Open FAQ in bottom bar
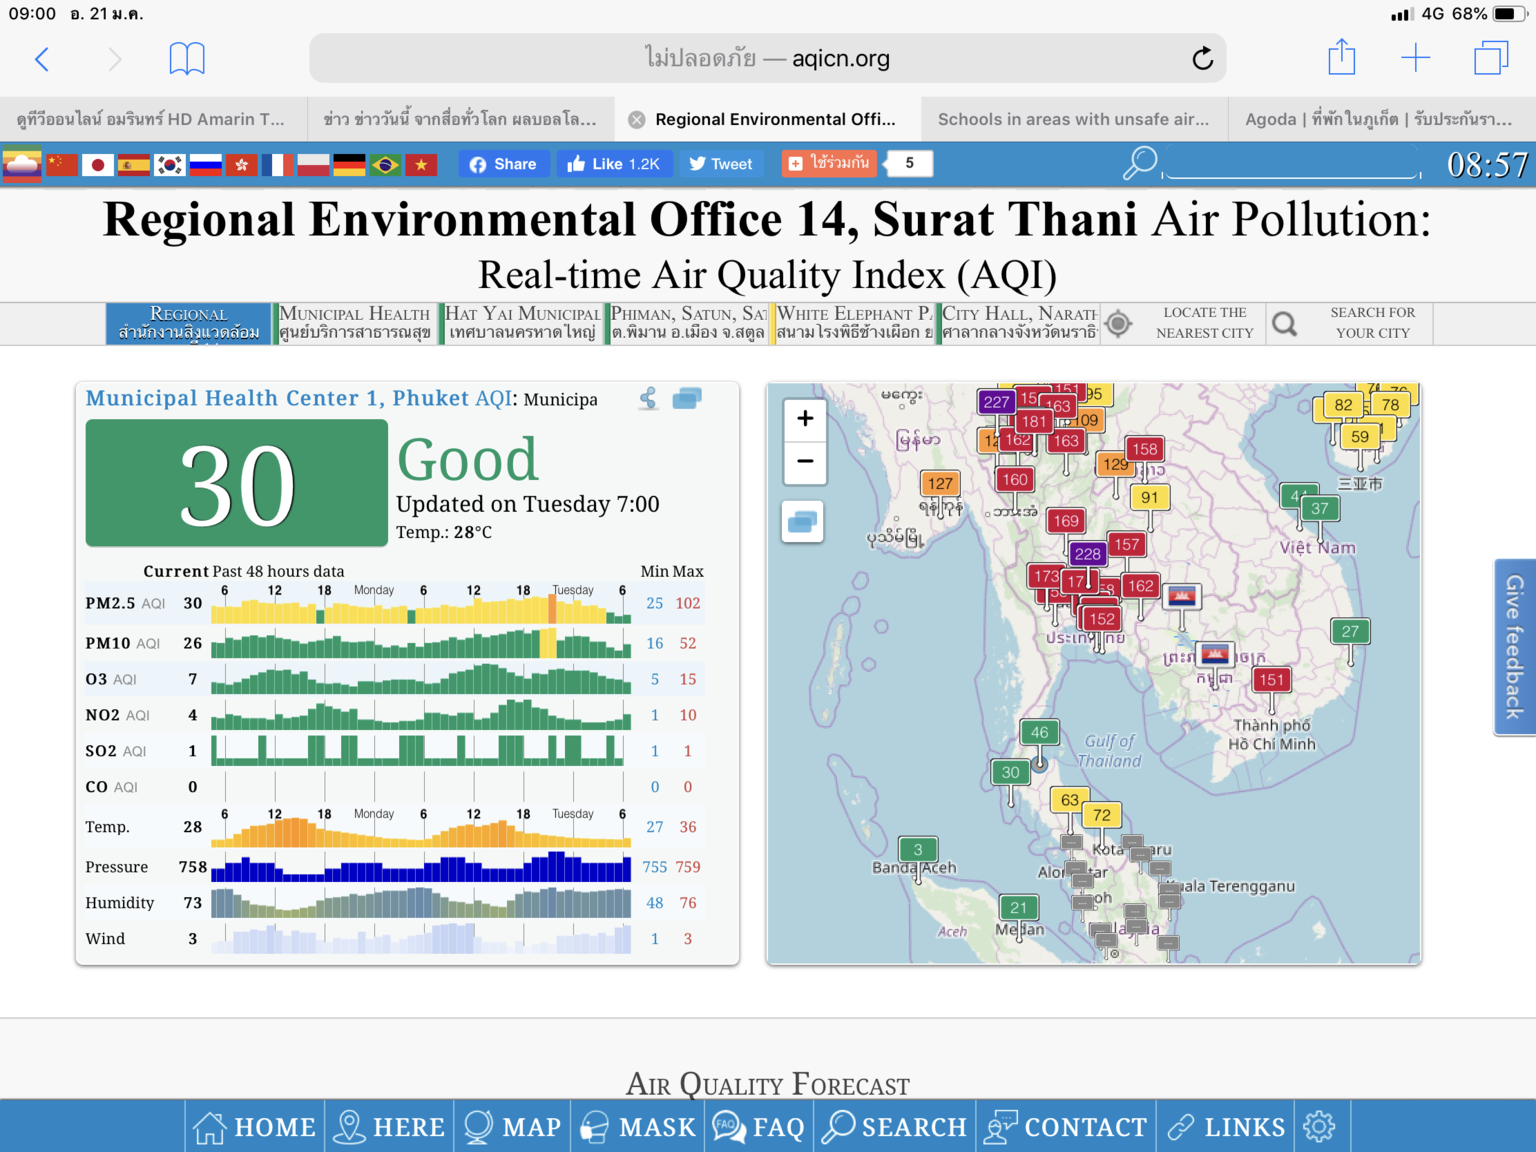The image size is (1536, 1152). pyautogui.click(x=759, y=1127)
